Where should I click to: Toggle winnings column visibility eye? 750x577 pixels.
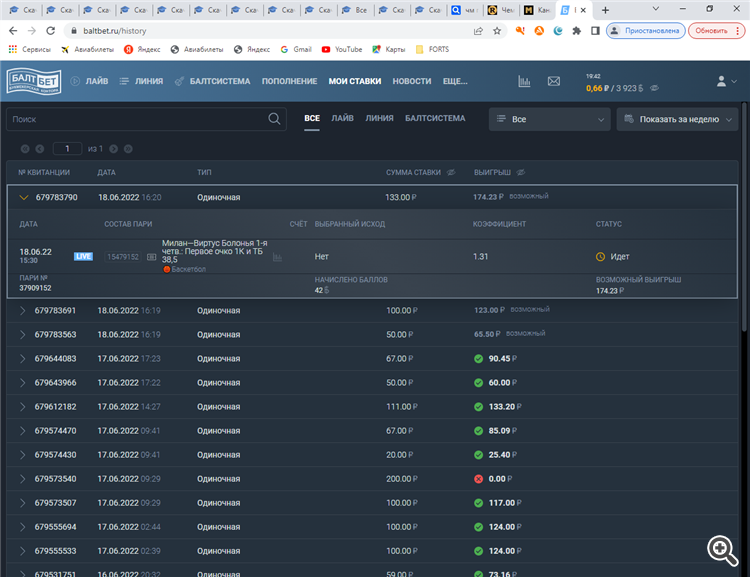click(x=521, y=172)
